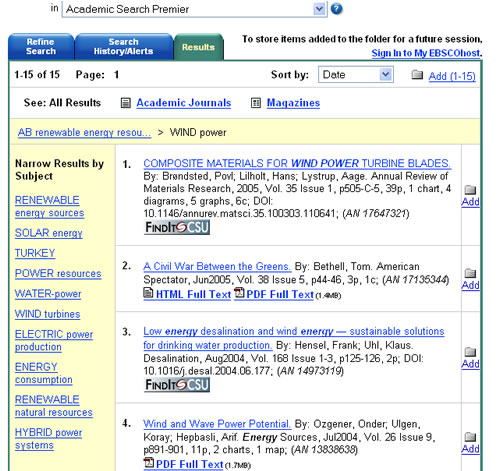
Task: Click FindIt CSU logo under result 3
Action: coord(177,385)
